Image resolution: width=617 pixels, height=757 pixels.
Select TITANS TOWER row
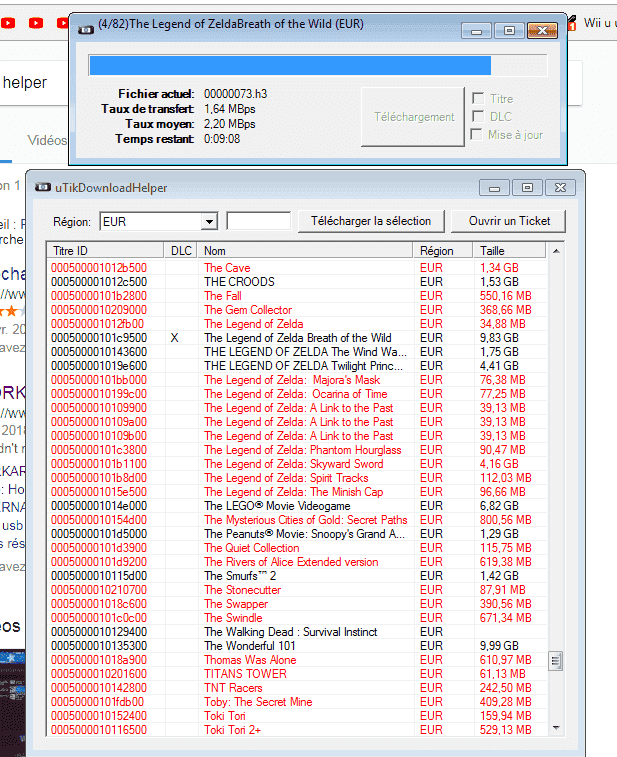click(297, 673)
